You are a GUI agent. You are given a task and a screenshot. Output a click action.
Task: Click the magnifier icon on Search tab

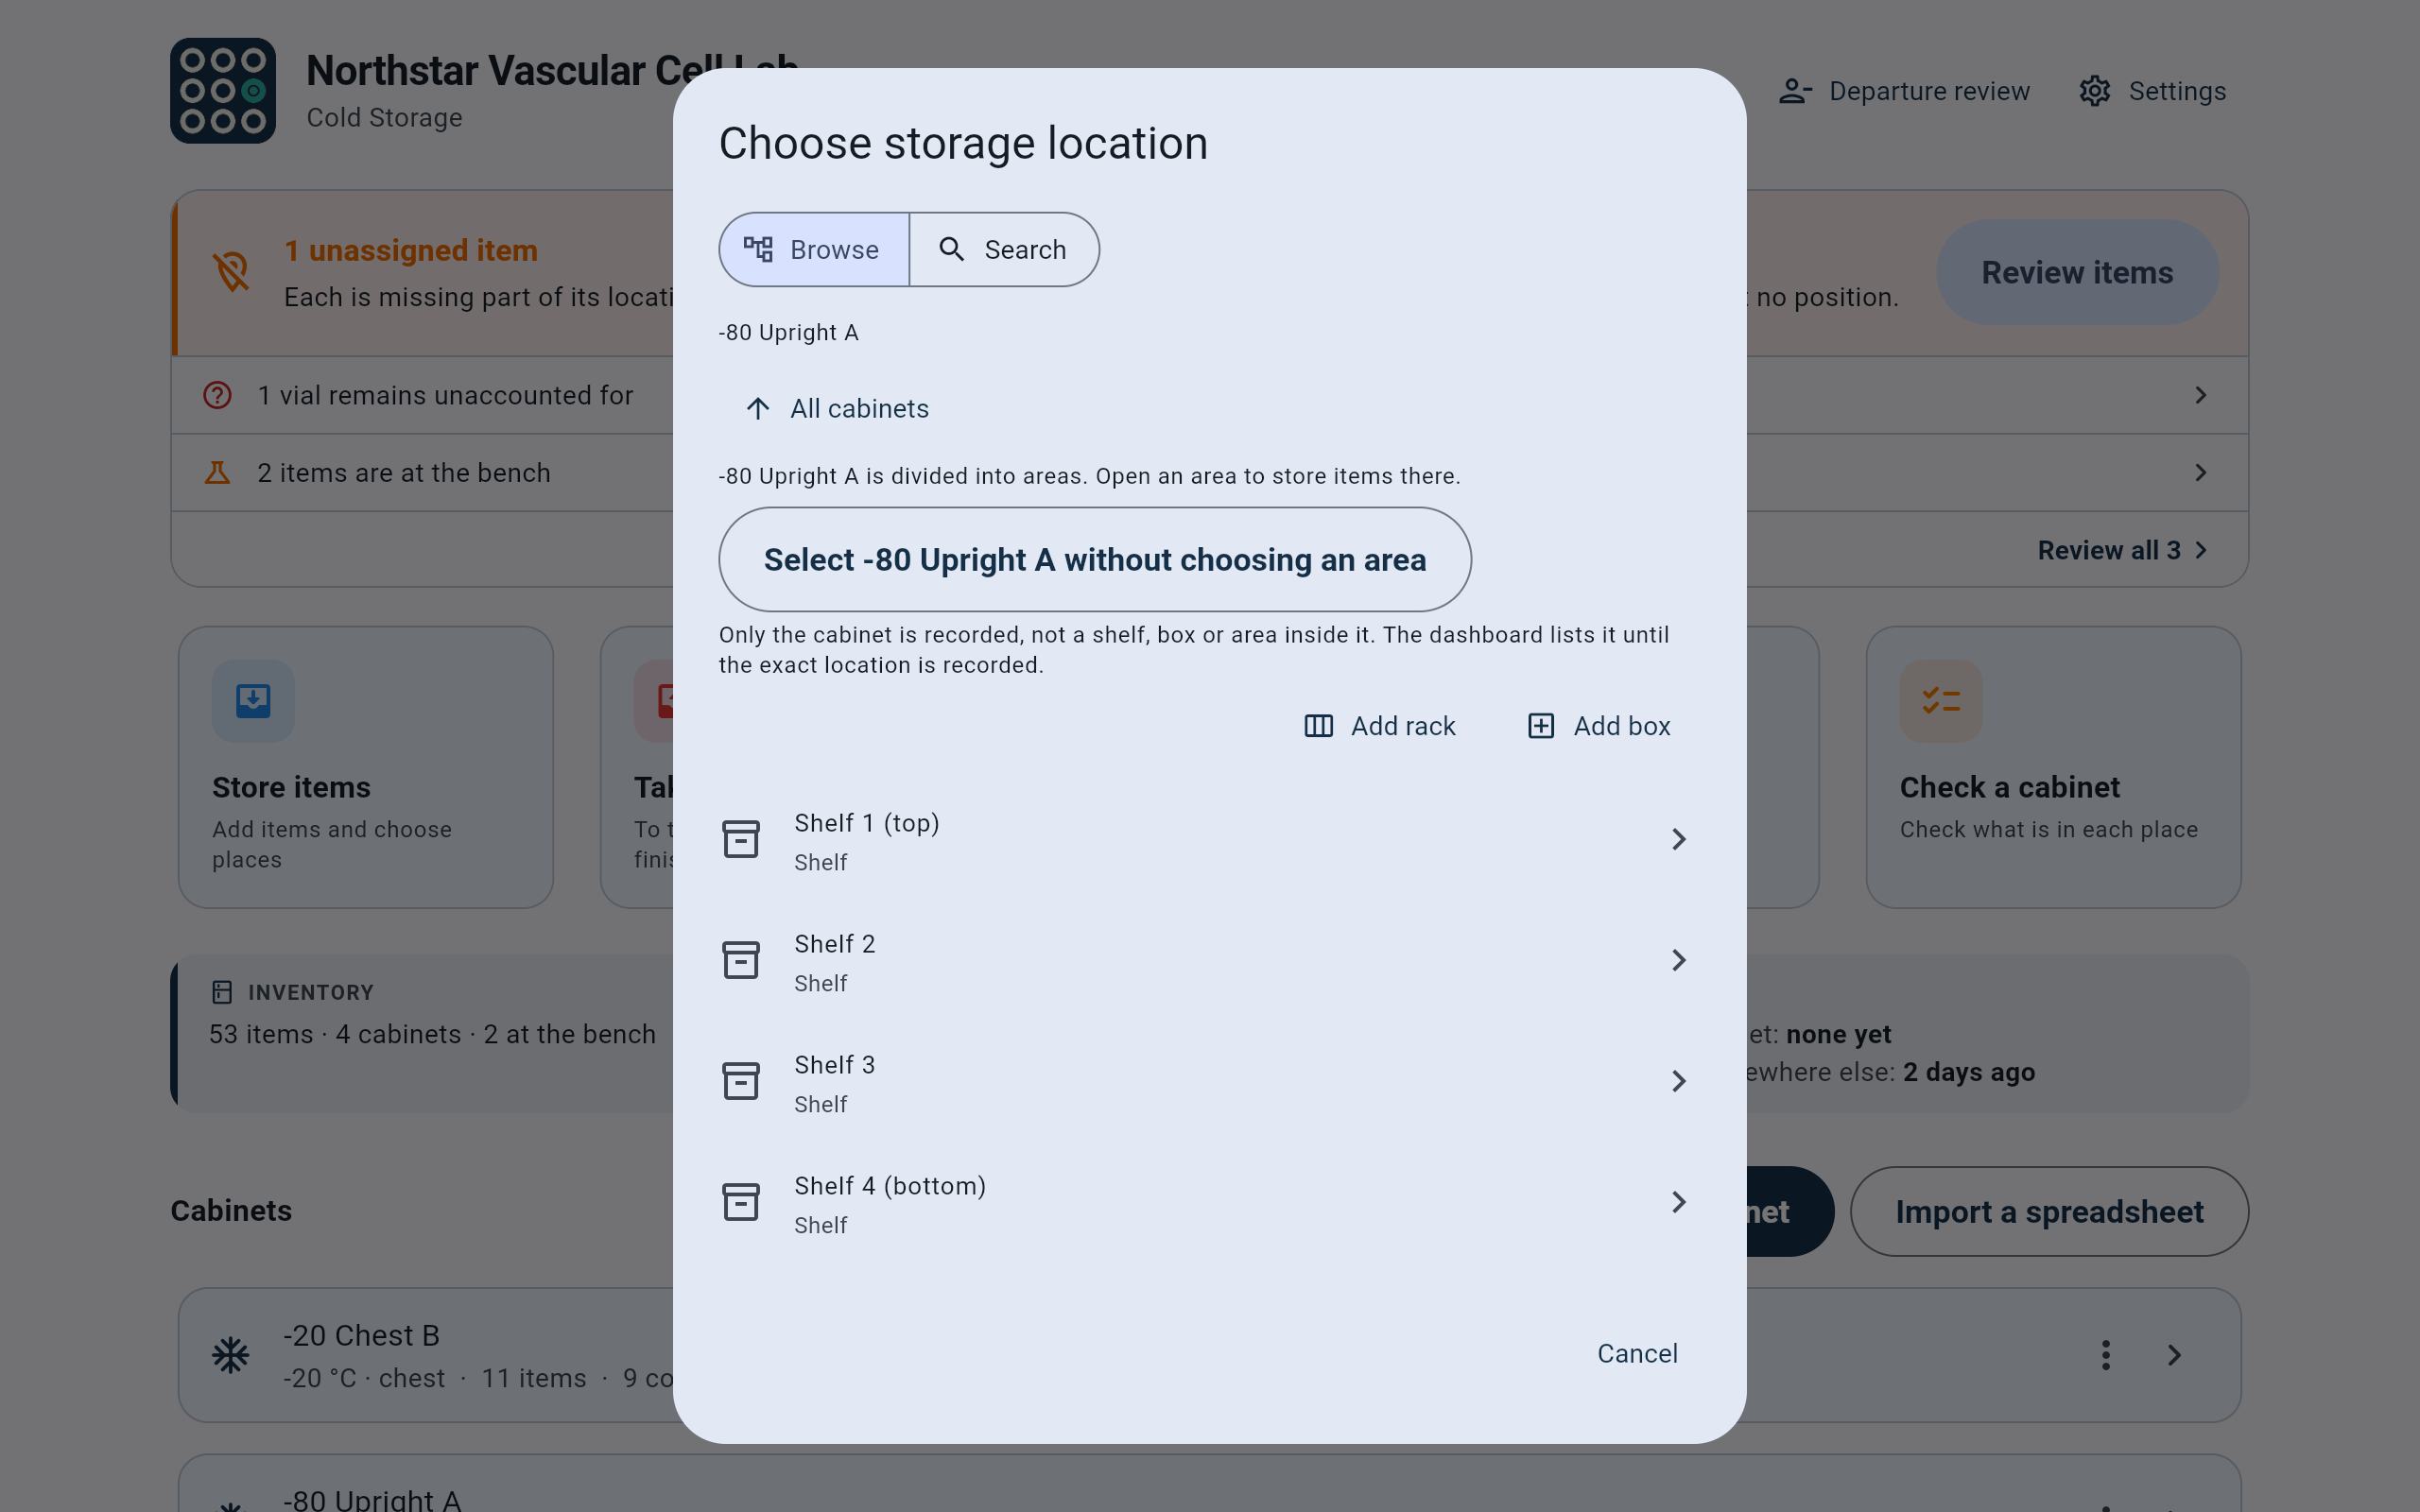click(x=952, y=249)
